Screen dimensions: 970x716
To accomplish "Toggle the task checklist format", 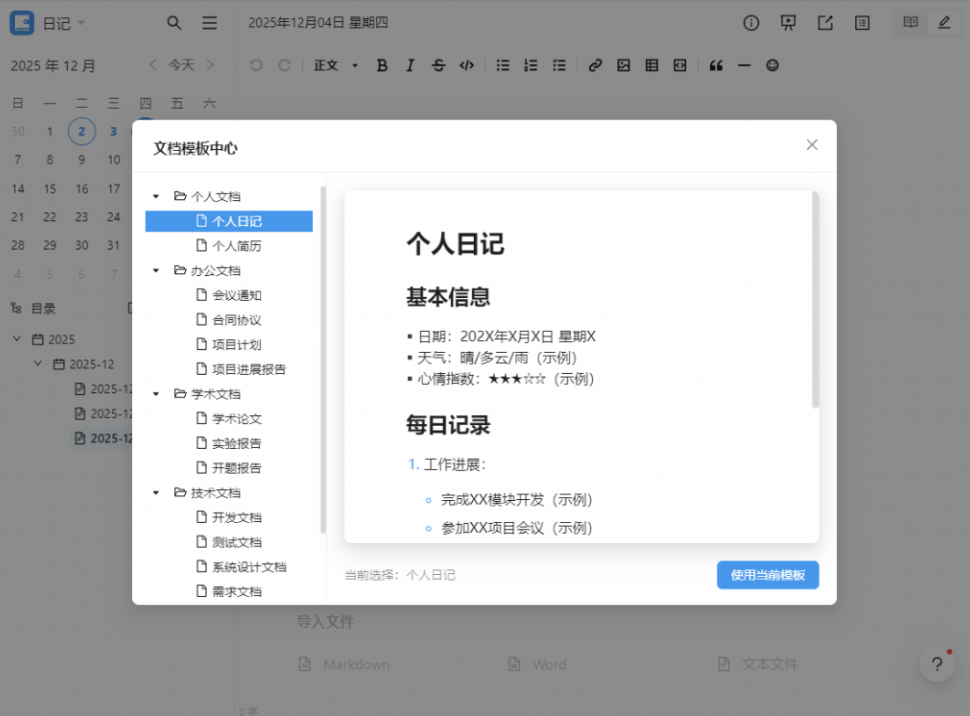I will pos(559,65).
